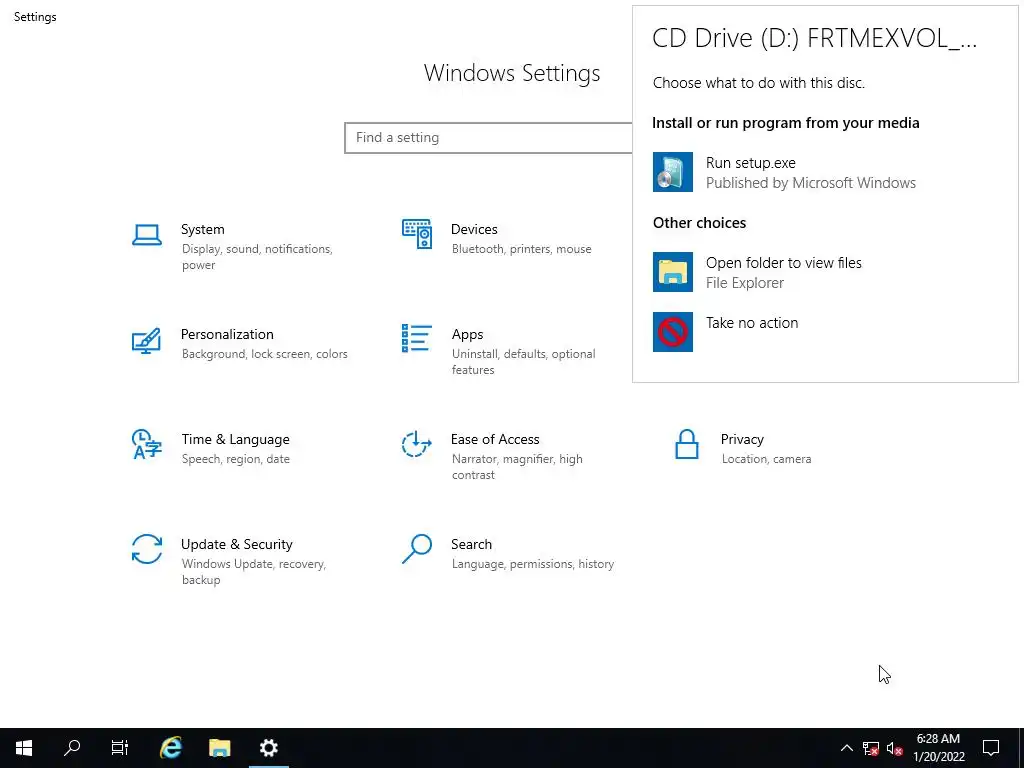Open Ease of Access title link
This screenshot has width=1024, height=768.
coord(495,440)
